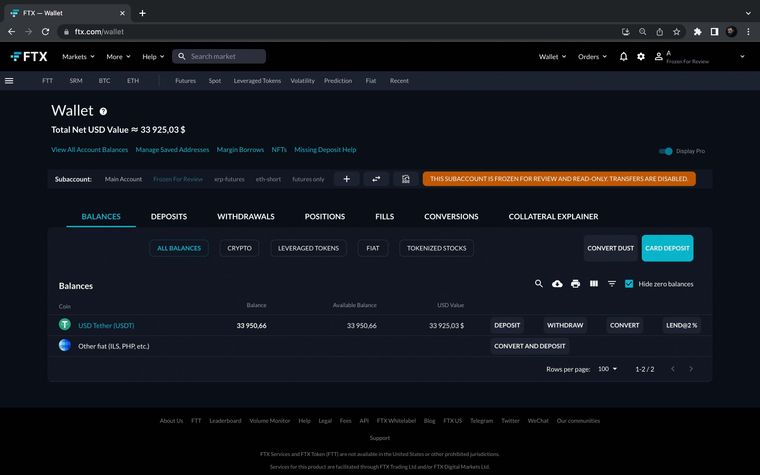The width and height of the screenshot is (760, 475).
Task: Expand the Help dropdown
Action: point(153,57)
